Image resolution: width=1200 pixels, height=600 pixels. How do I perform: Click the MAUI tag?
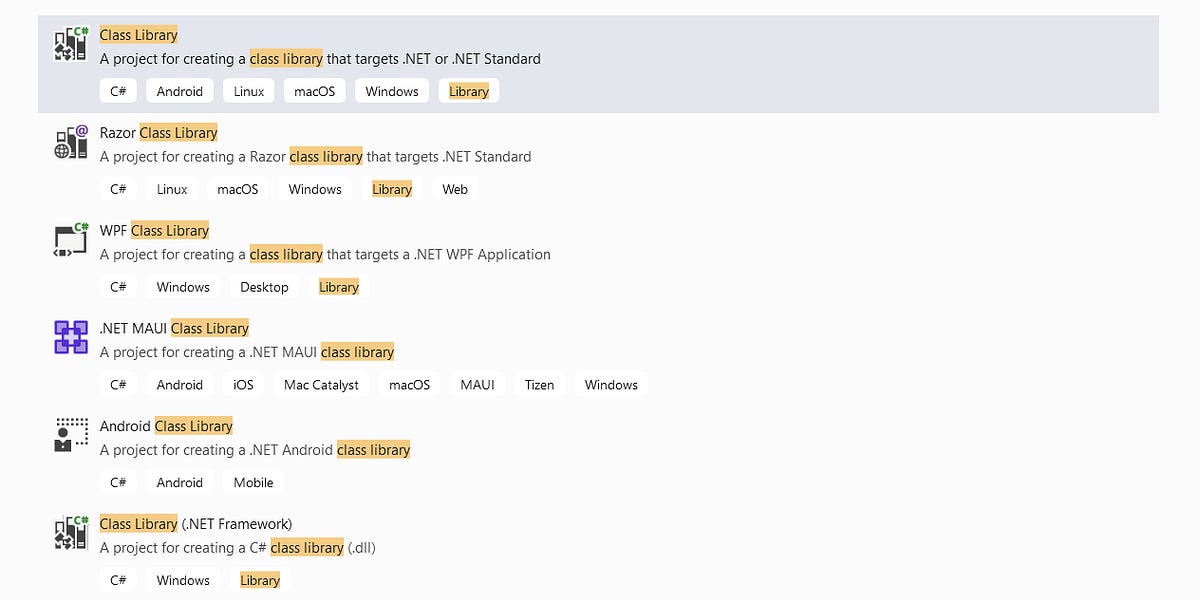477,384
